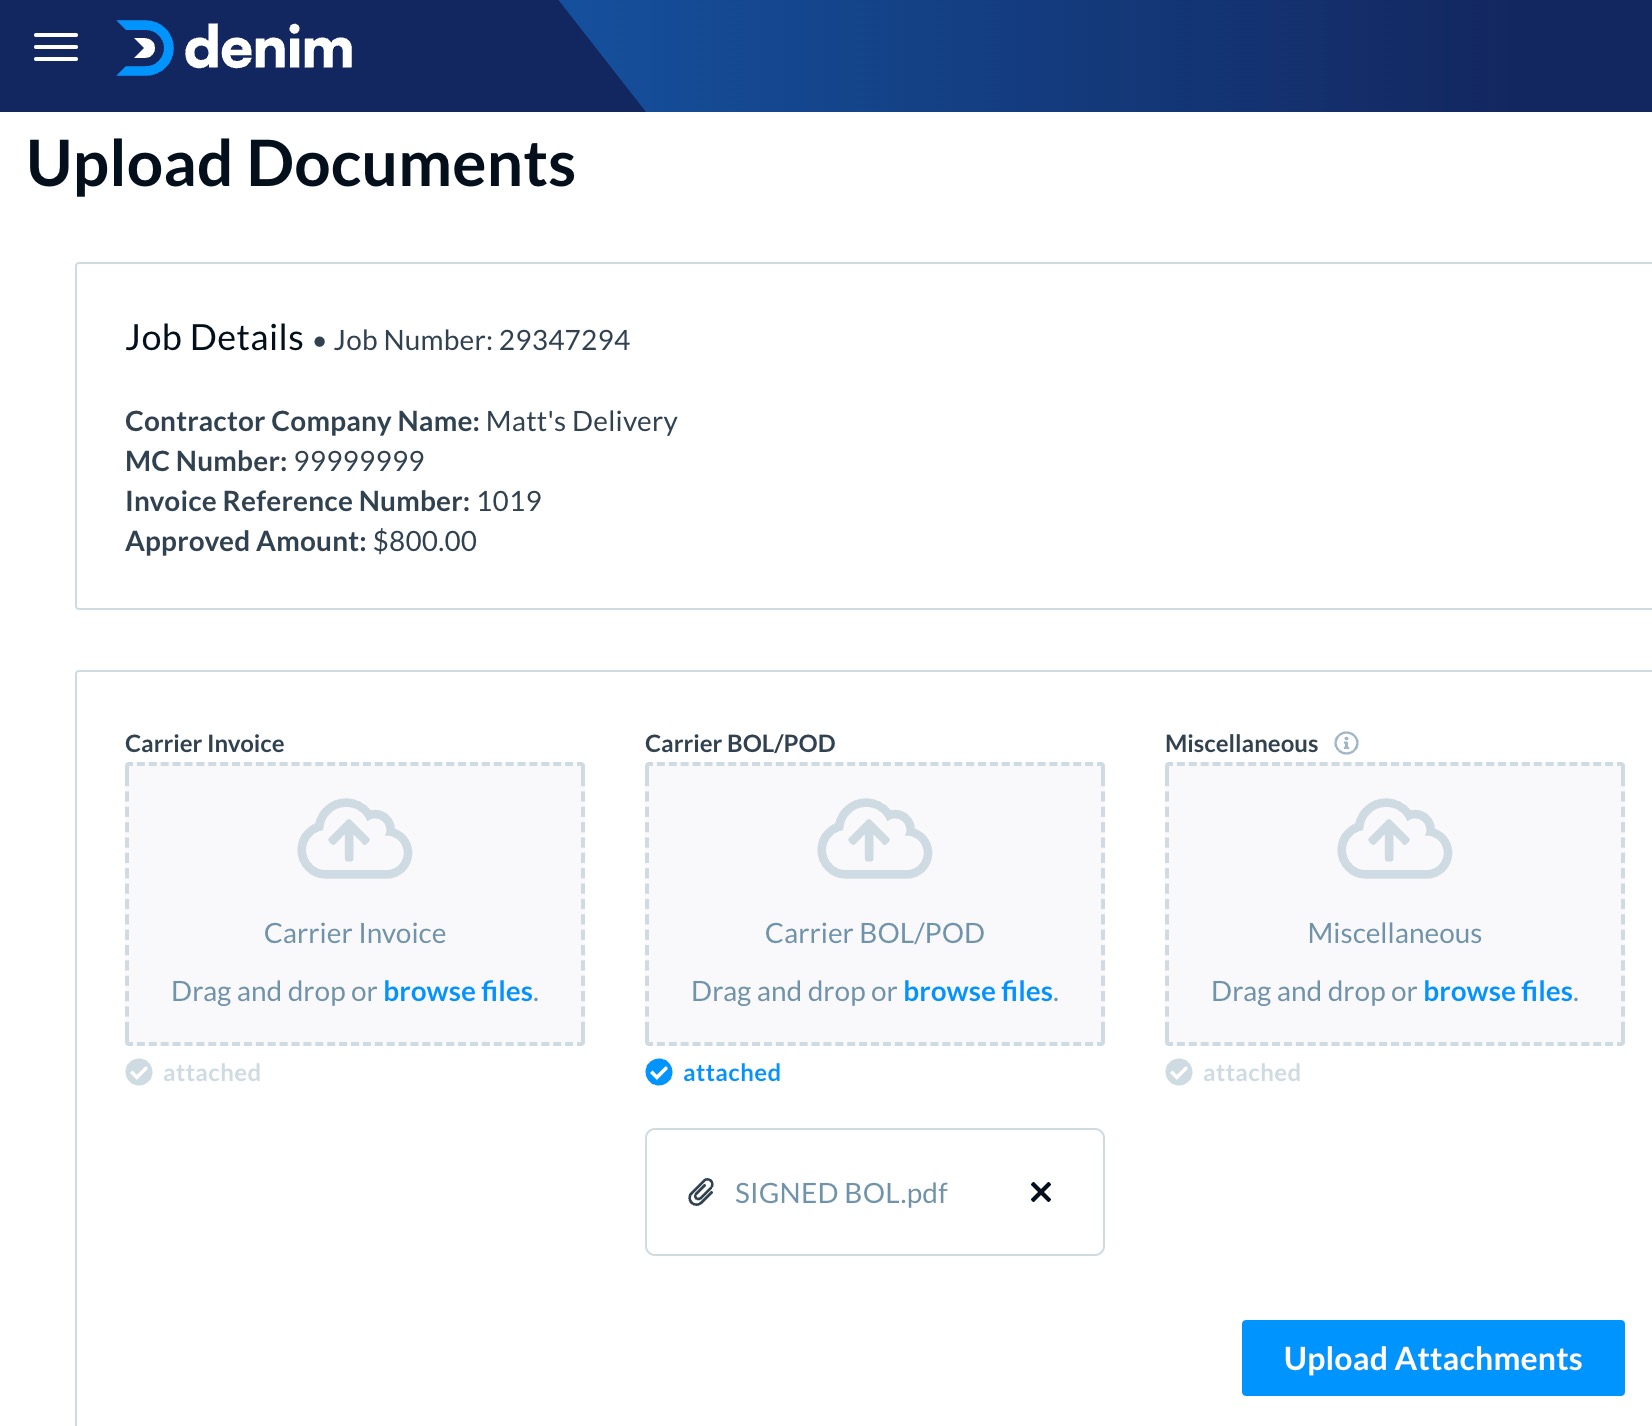
Task: Click the Job Number 29347294 text
Action: click(x=482, y=340)
